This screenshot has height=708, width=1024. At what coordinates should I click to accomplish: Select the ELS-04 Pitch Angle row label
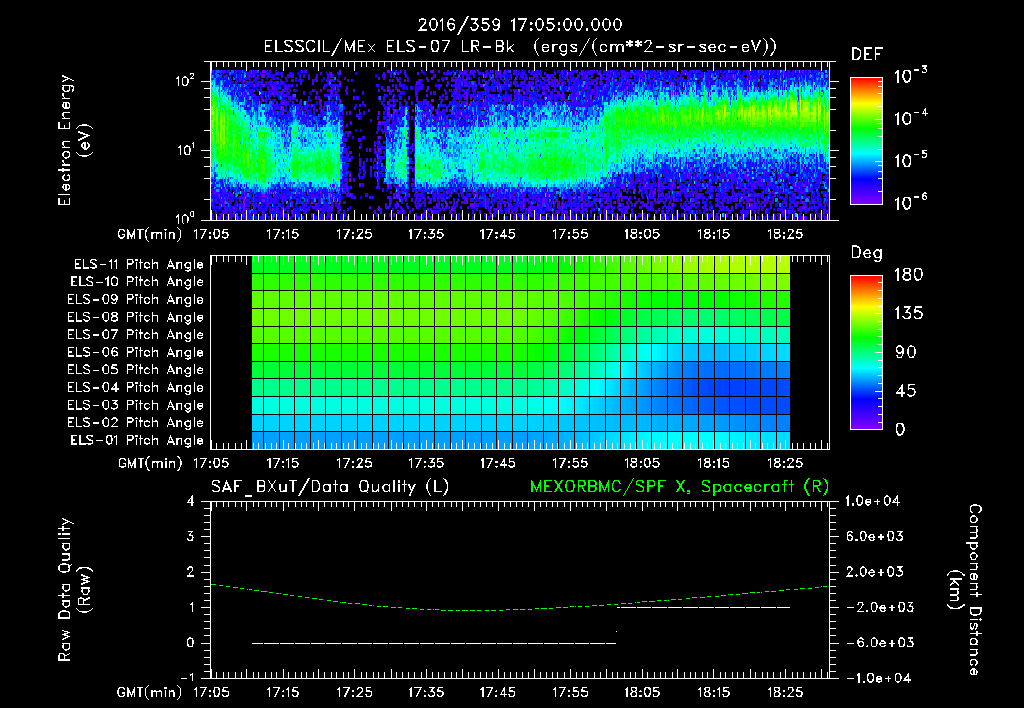pos(136,387)
